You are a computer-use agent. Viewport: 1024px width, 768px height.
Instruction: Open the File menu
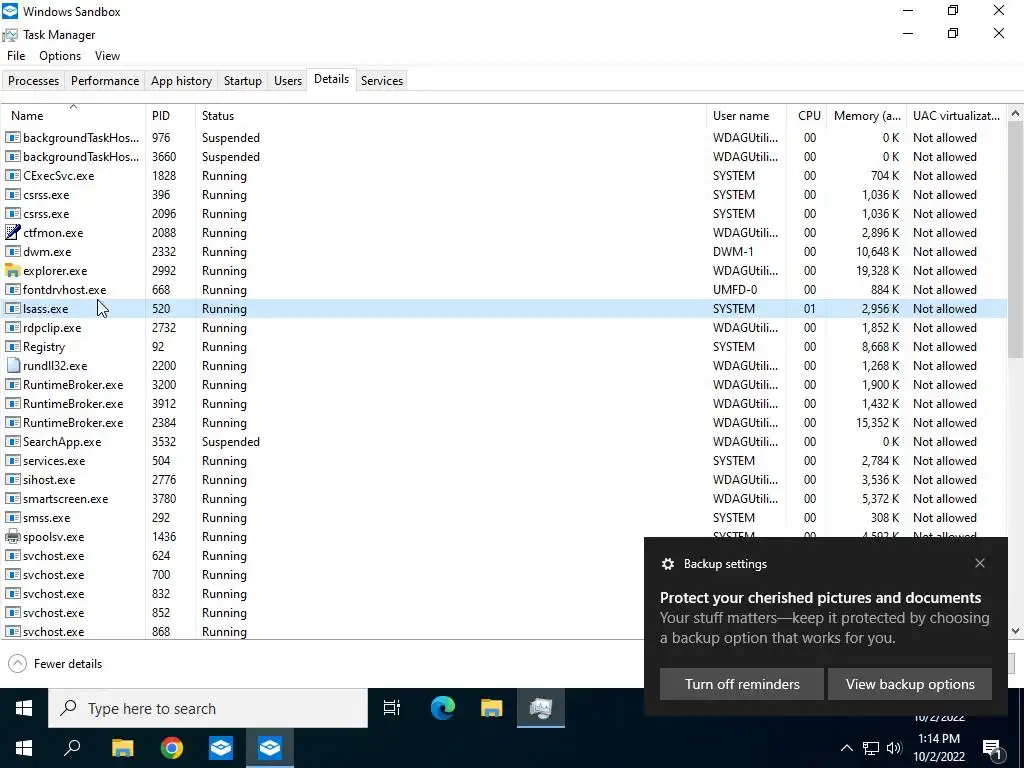coord(16,56)
